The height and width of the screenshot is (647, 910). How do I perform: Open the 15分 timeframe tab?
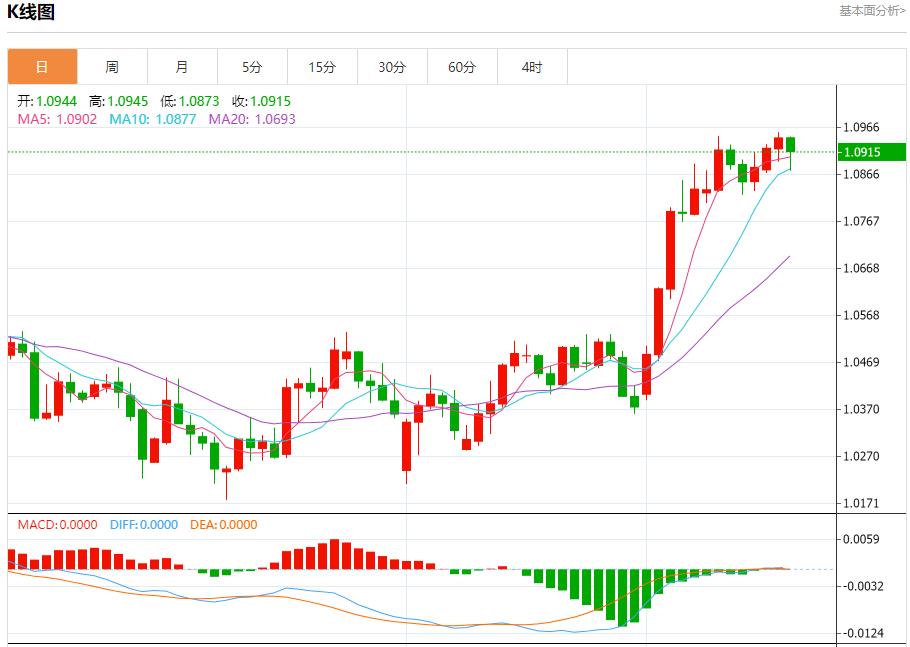coord(322,67)
